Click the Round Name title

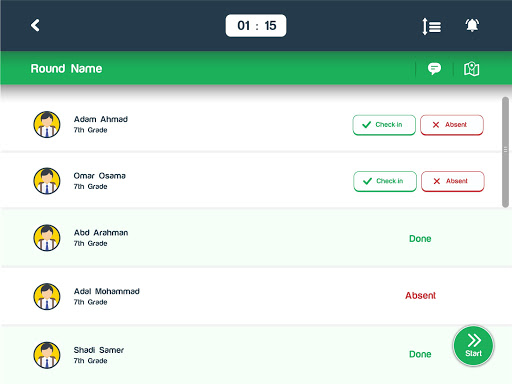(x=66, y=69)
